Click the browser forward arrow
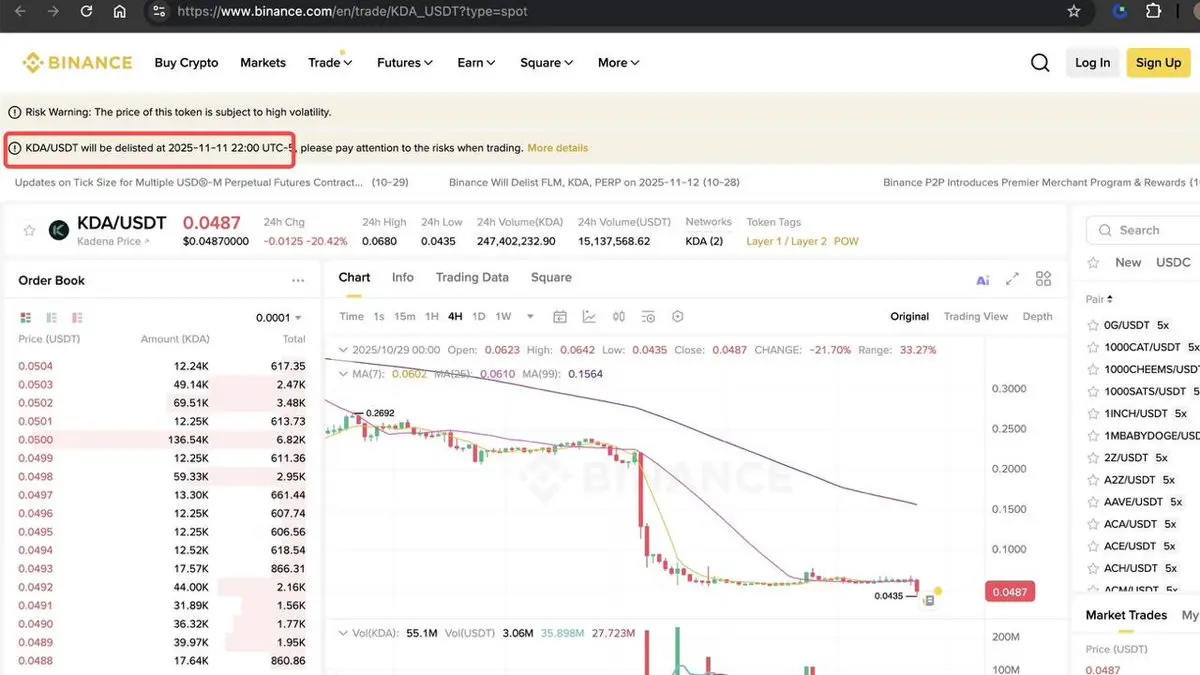This screenshot has width=1200, height=675. tap(54, 12)
